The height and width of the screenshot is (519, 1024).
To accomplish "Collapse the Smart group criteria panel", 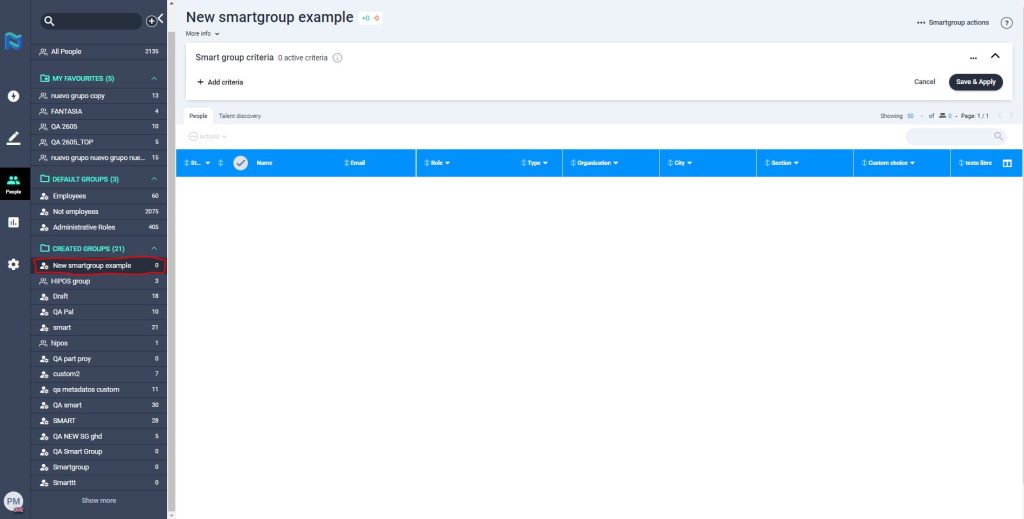I will tap(995, 57).
